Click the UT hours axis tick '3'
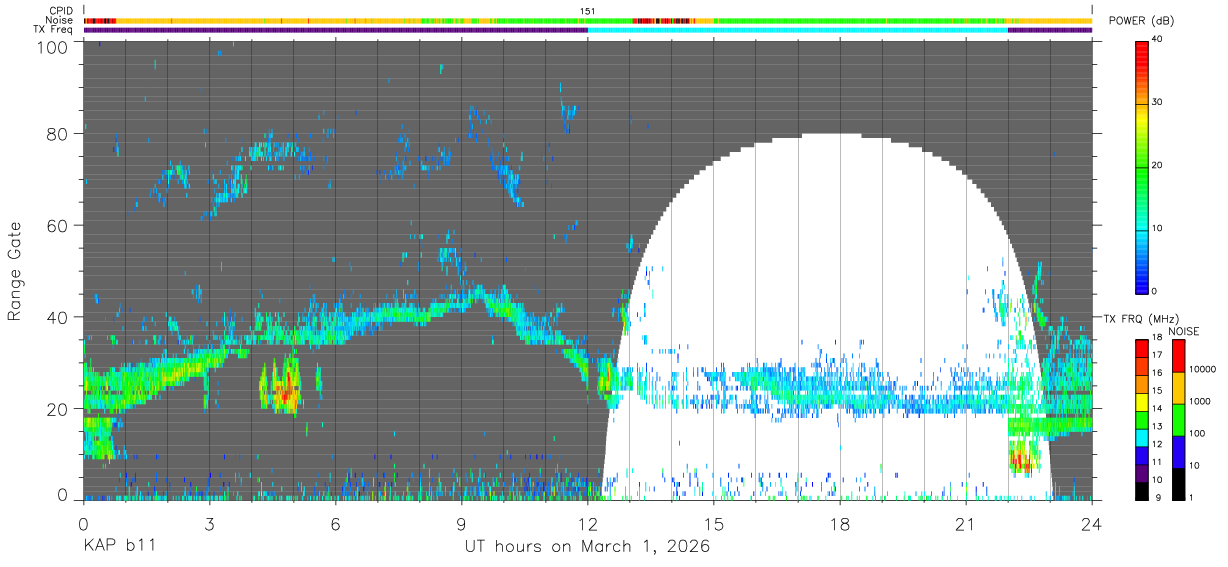This screenshot has height=567, width=1228. (209, 524)
